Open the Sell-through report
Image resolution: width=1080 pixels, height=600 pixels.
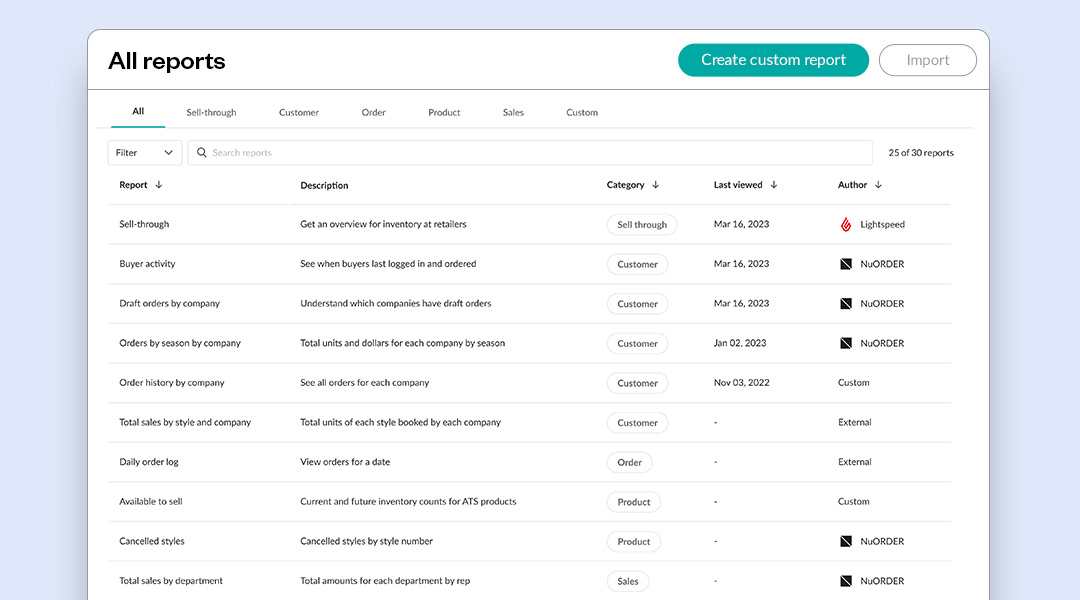point(144,225)
